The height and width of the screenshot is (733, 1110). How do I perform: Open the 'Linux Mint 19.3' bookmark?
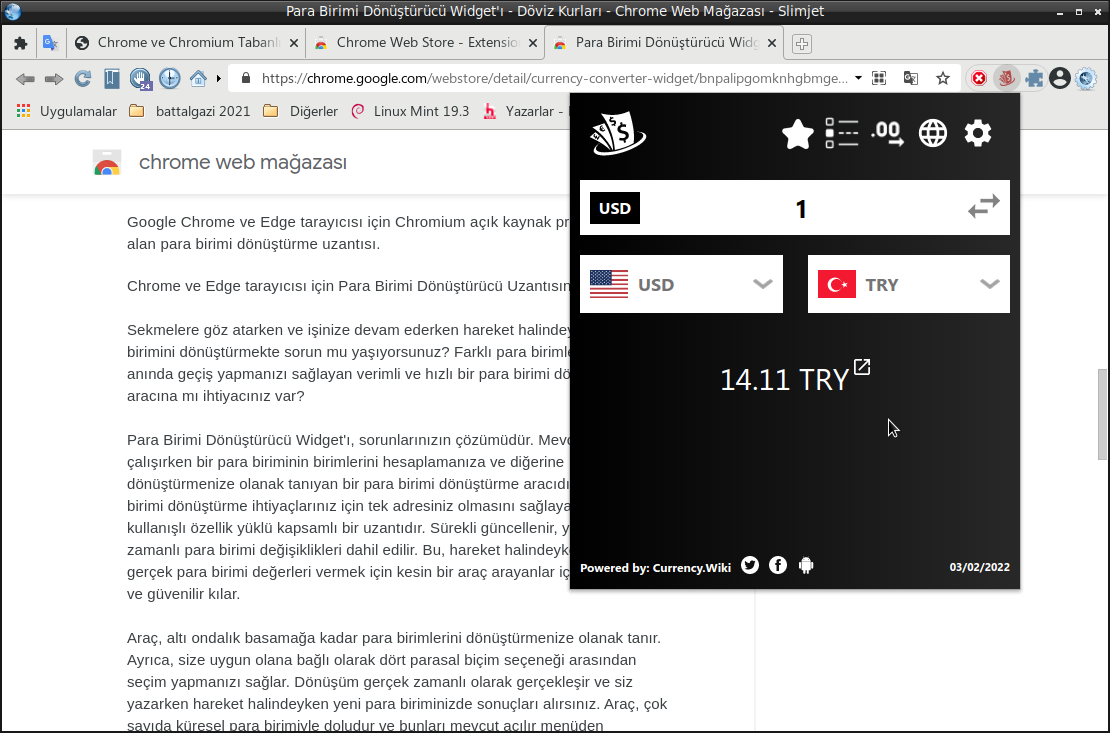click(x=411, y=111)
